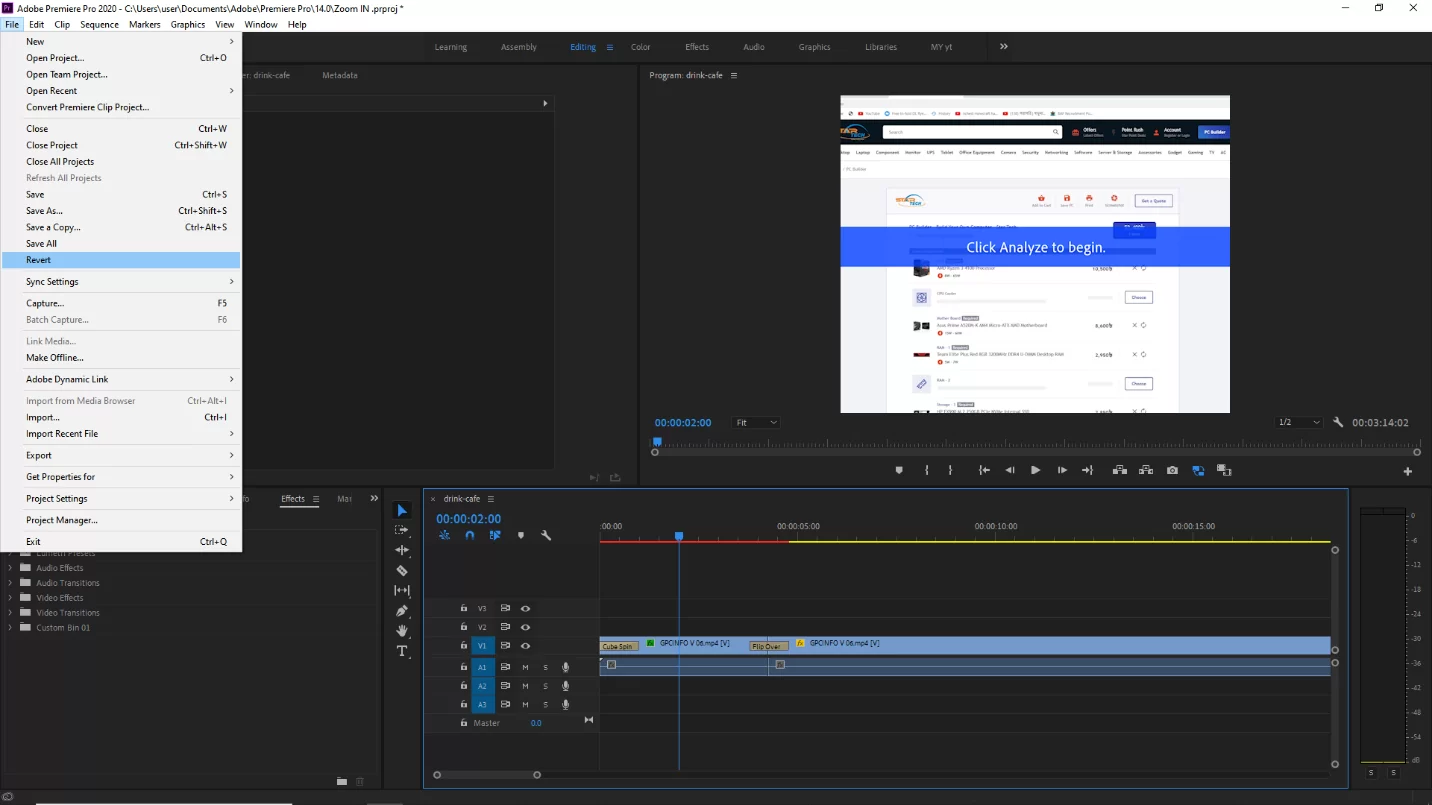Open playback resolution 1/2 dropdown
The image size is (1432, 805).
1299,422
